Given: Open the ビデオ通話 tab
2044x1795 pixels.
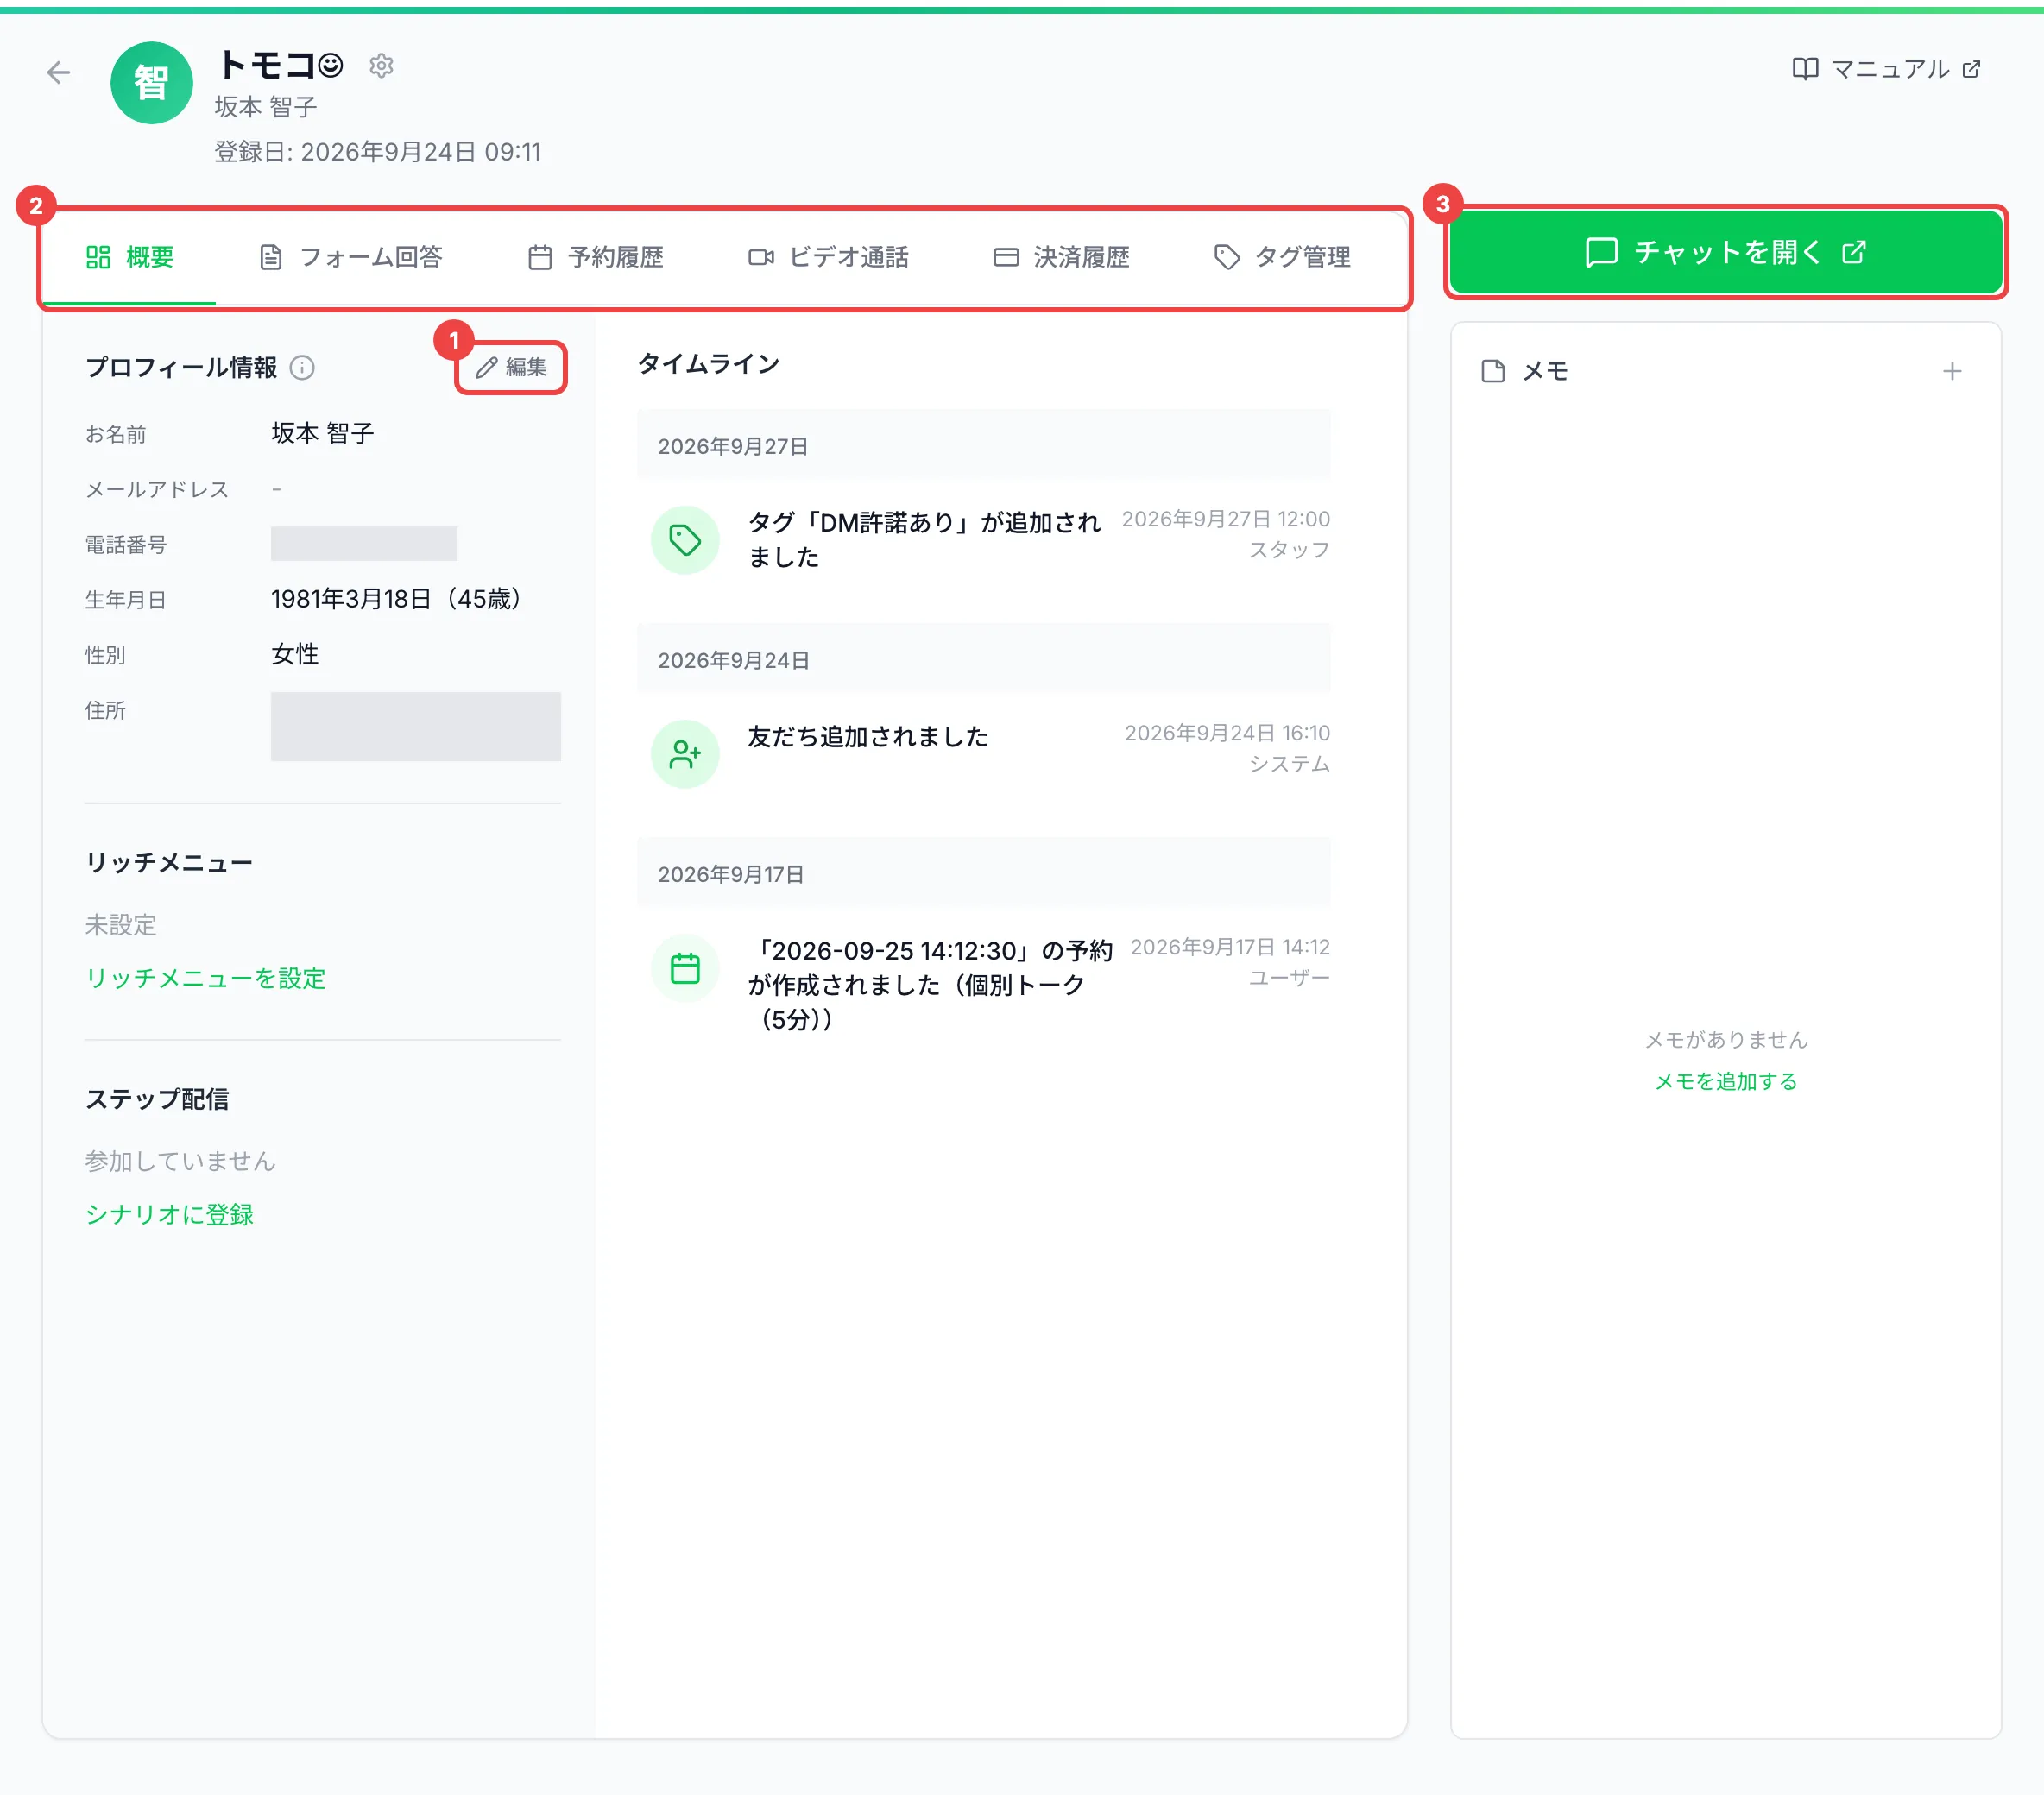Looking at the screenshot, I should point(828,257).
